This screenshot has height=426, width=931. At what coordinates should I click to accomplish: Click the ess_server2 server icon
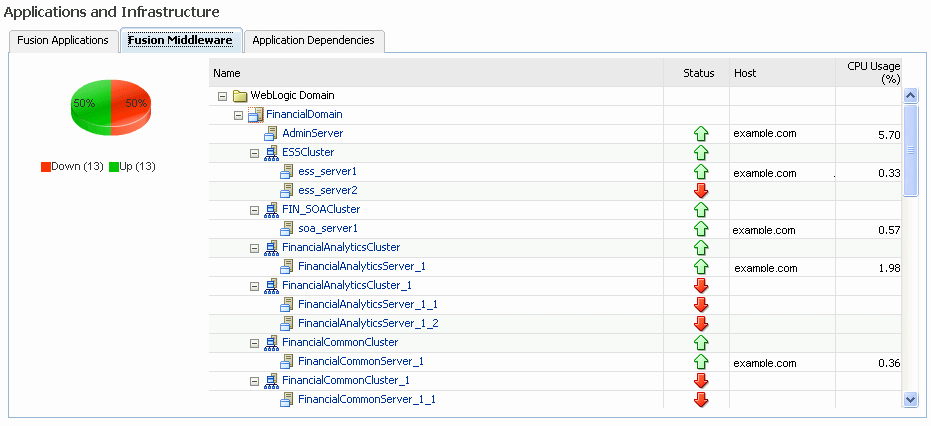tap(287, 191)
